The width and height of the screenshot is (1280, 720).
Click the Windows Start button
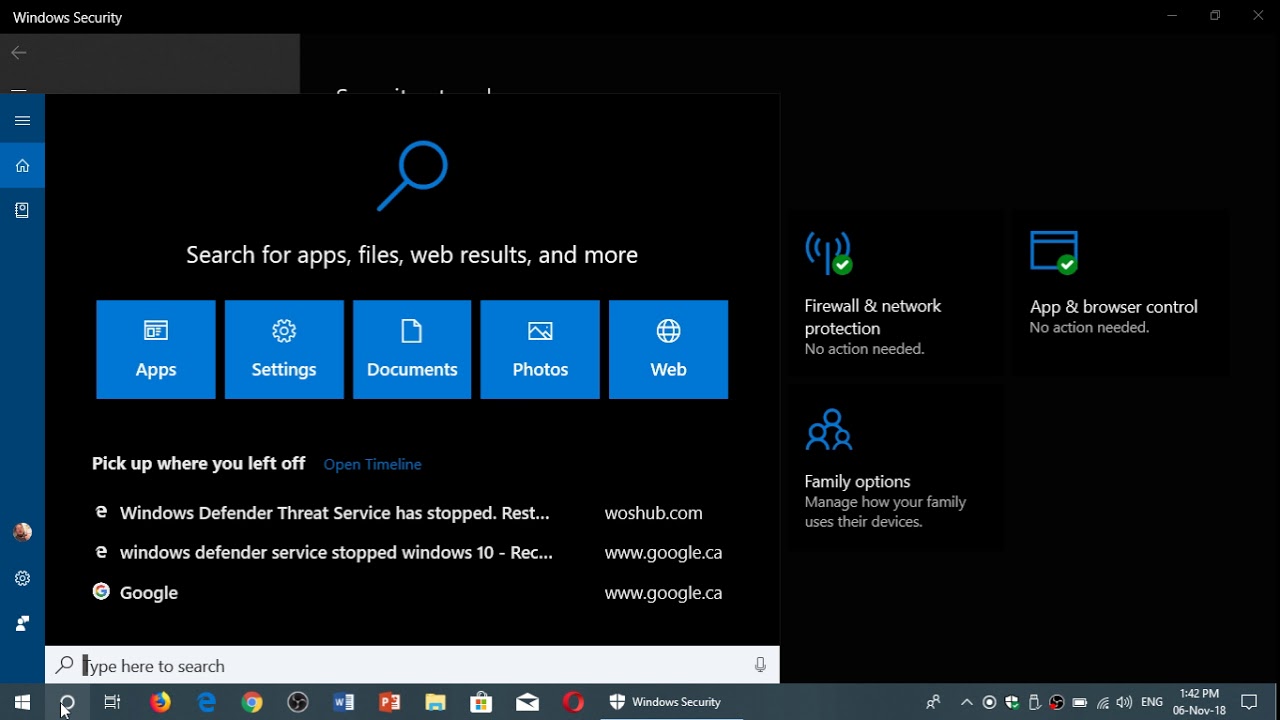click(x=22, y=702)
